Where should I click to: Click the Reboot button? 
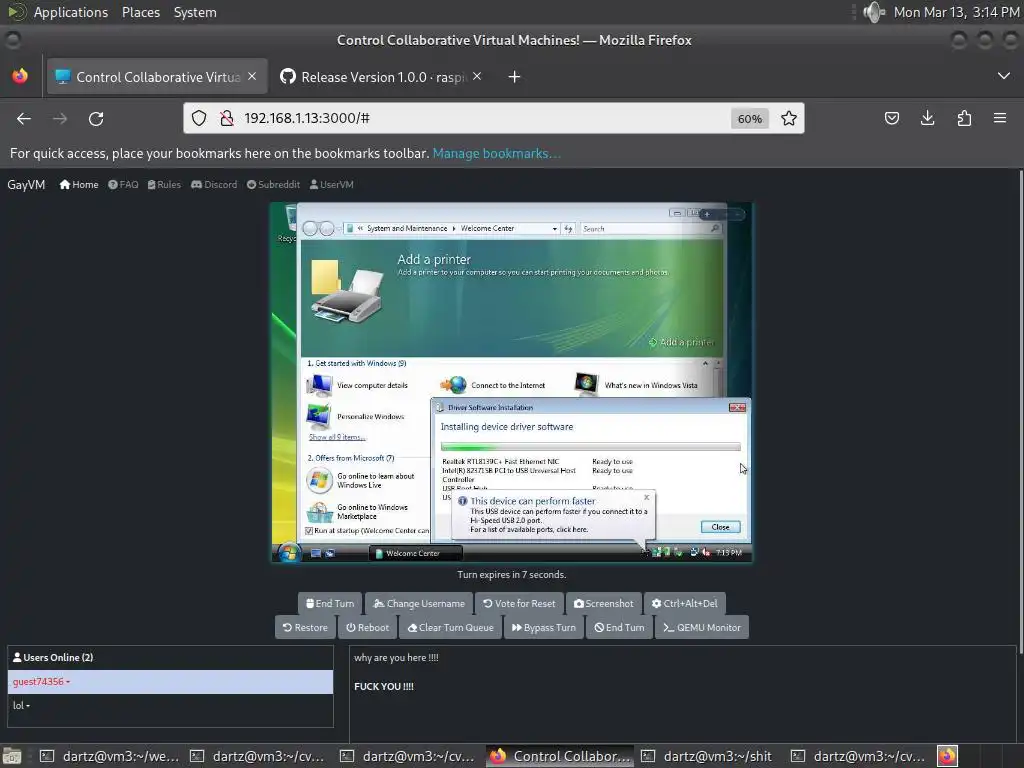[368, 628]
